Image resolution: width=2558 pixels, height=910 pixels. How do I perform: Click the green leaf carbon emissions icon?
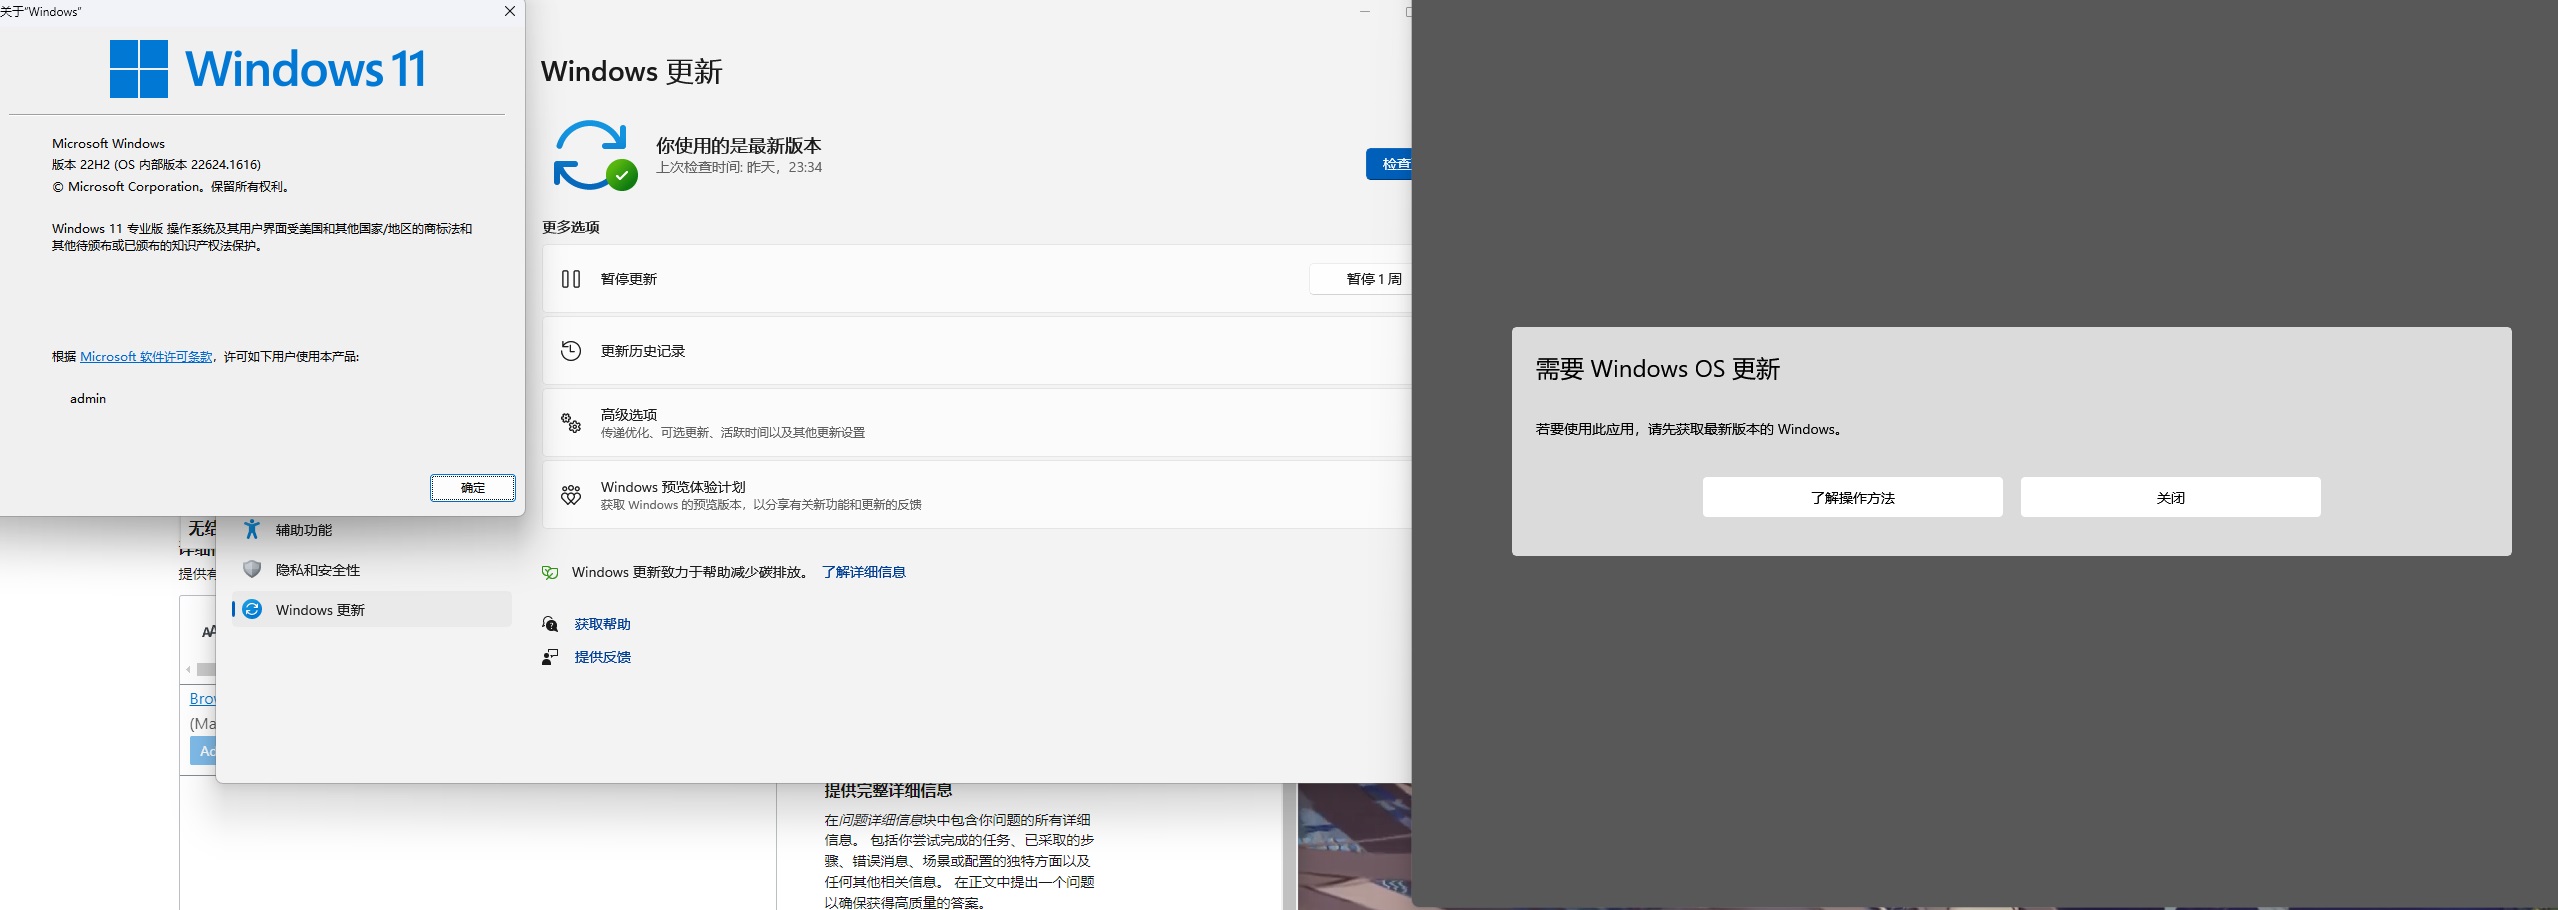[550, 573]
